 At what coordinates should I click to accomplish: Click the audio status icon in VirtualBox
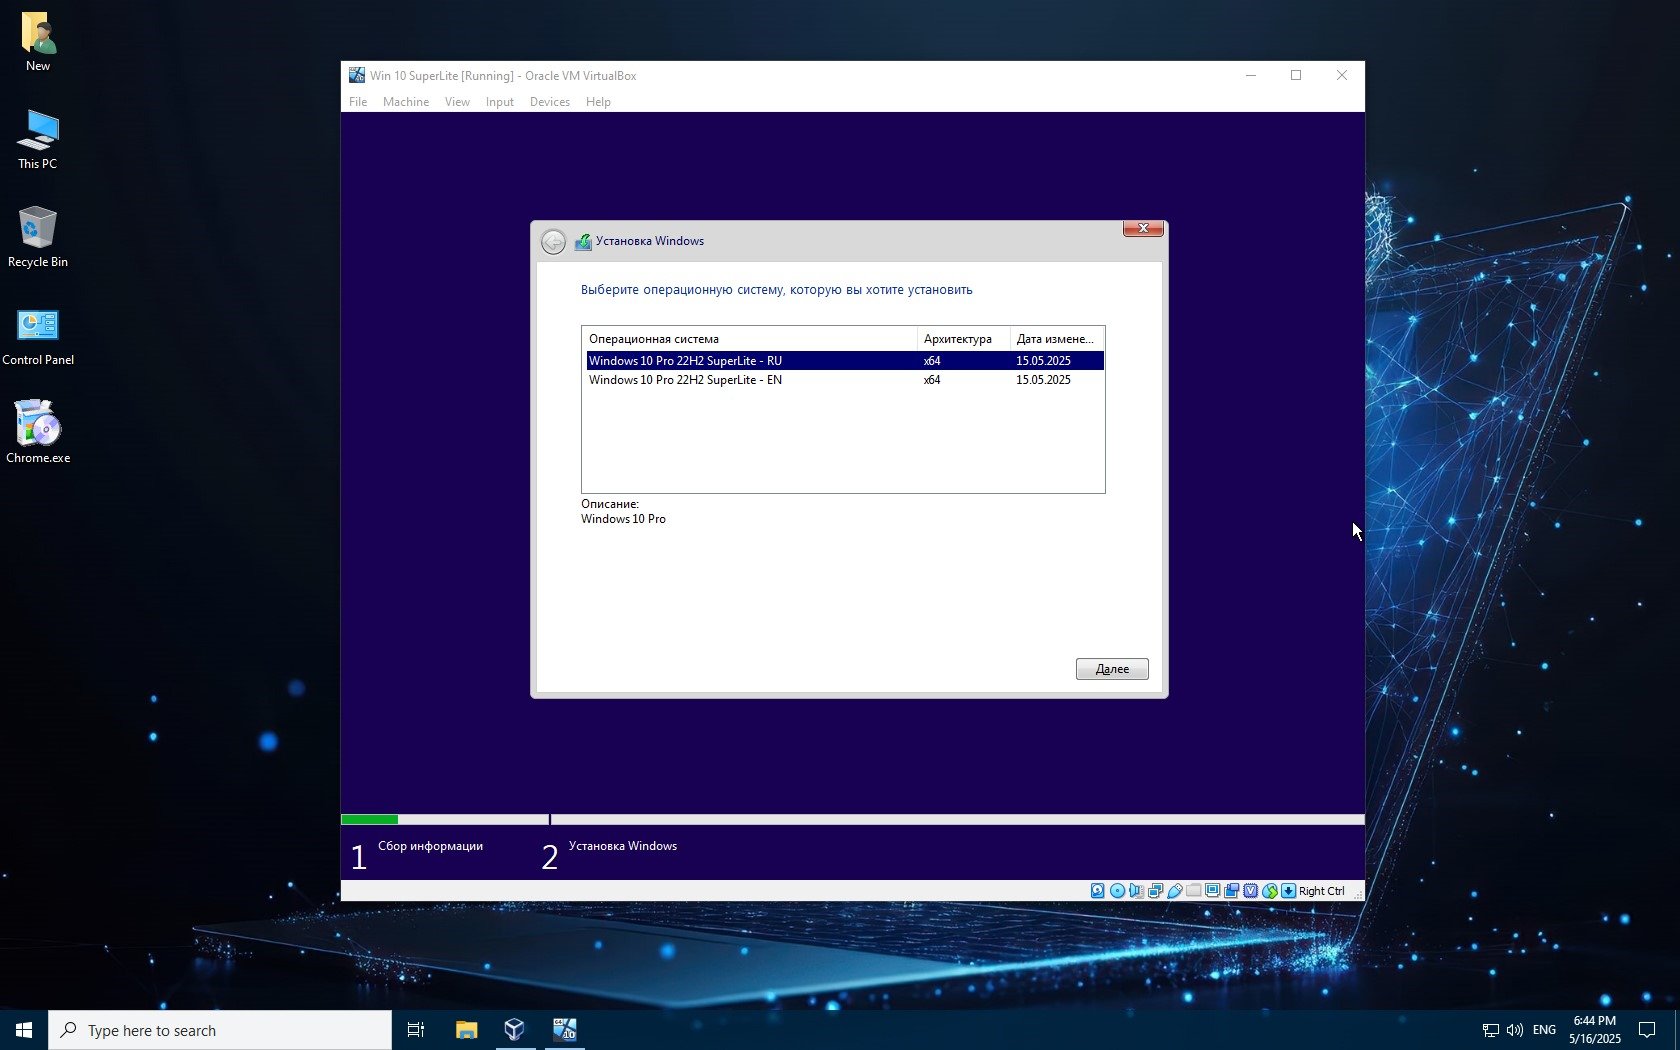click(1136, 891)
